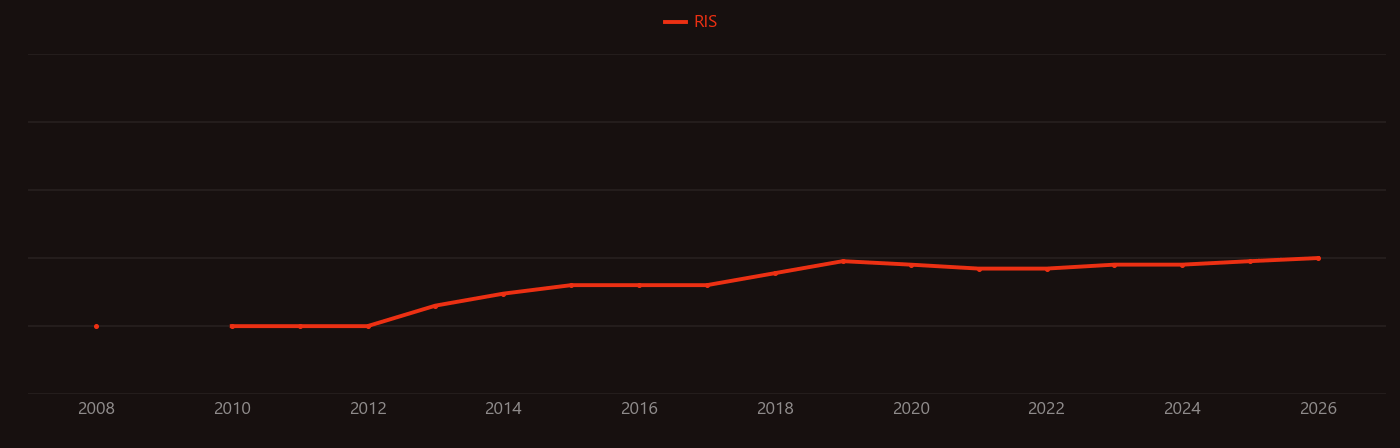
Task: Click the 2014 x-axis label
Action: click(x=503, y=409)
